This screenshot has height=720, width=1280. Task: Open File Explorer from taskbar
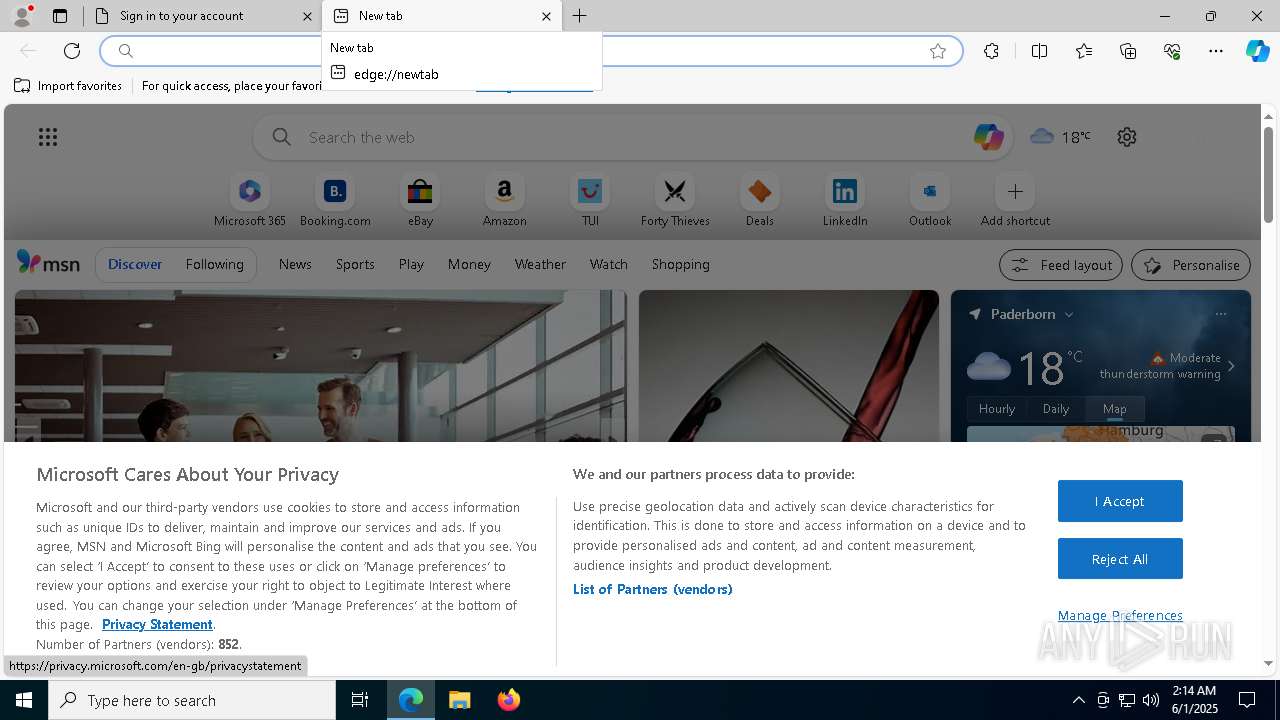pyautogui.click(x=460, y=700)
